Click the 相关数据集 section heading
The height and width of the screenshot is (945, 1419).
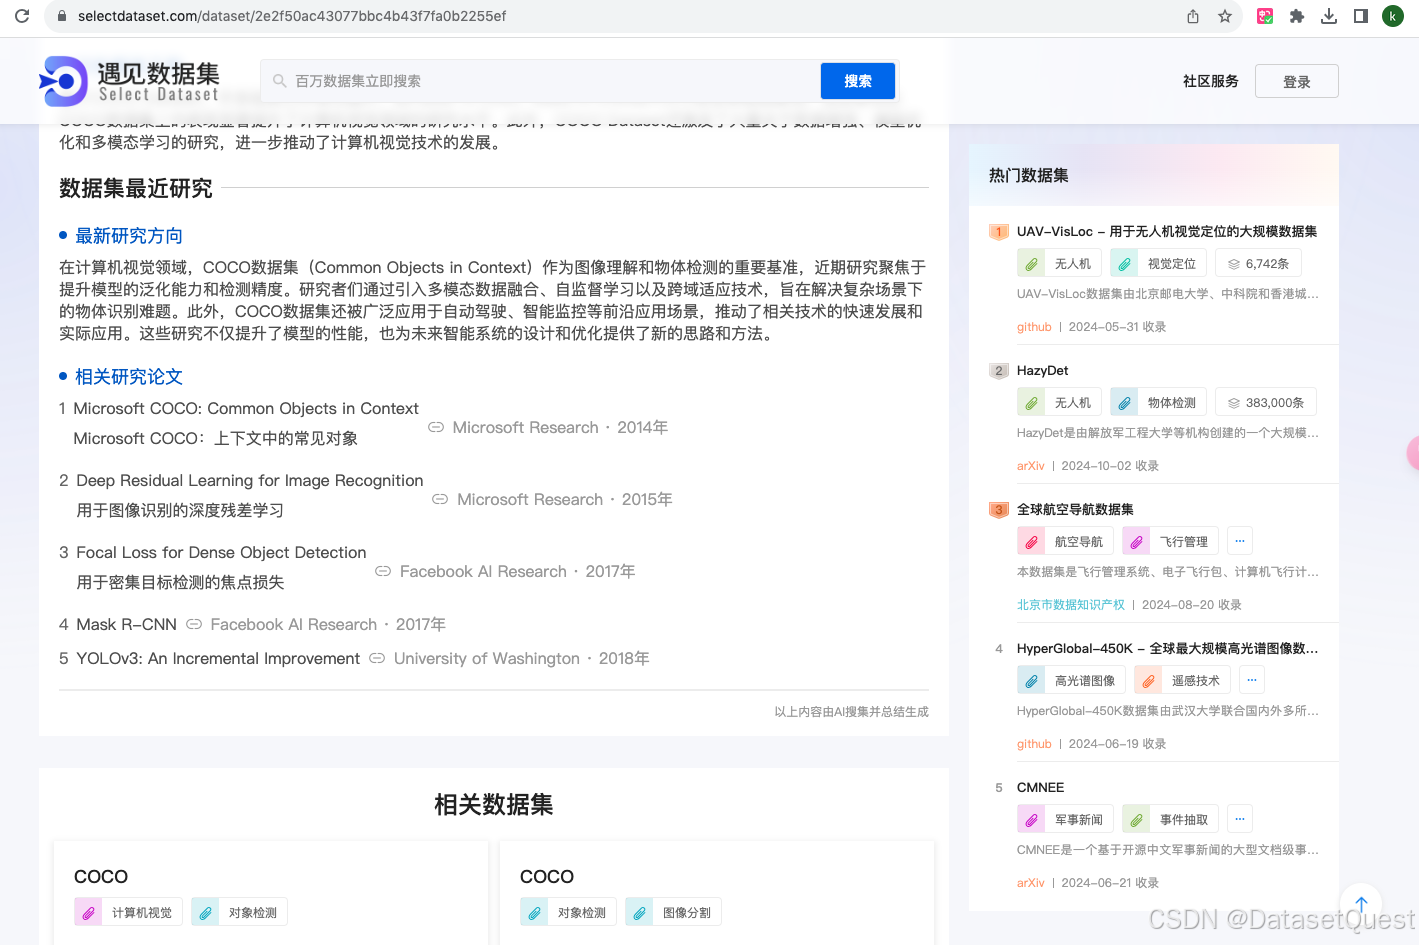point(494,805)
